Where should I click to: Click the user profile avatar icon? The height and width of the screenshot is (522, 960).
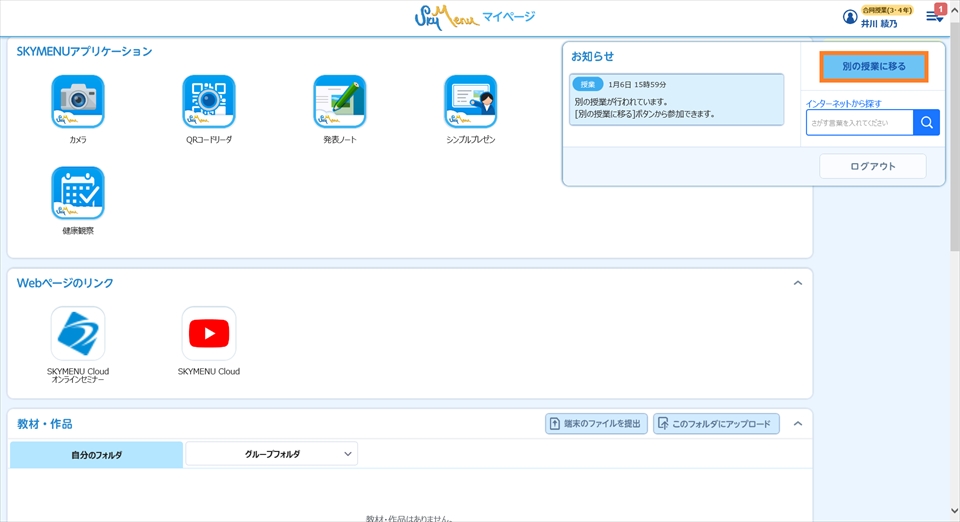click(x=850, y=17)
